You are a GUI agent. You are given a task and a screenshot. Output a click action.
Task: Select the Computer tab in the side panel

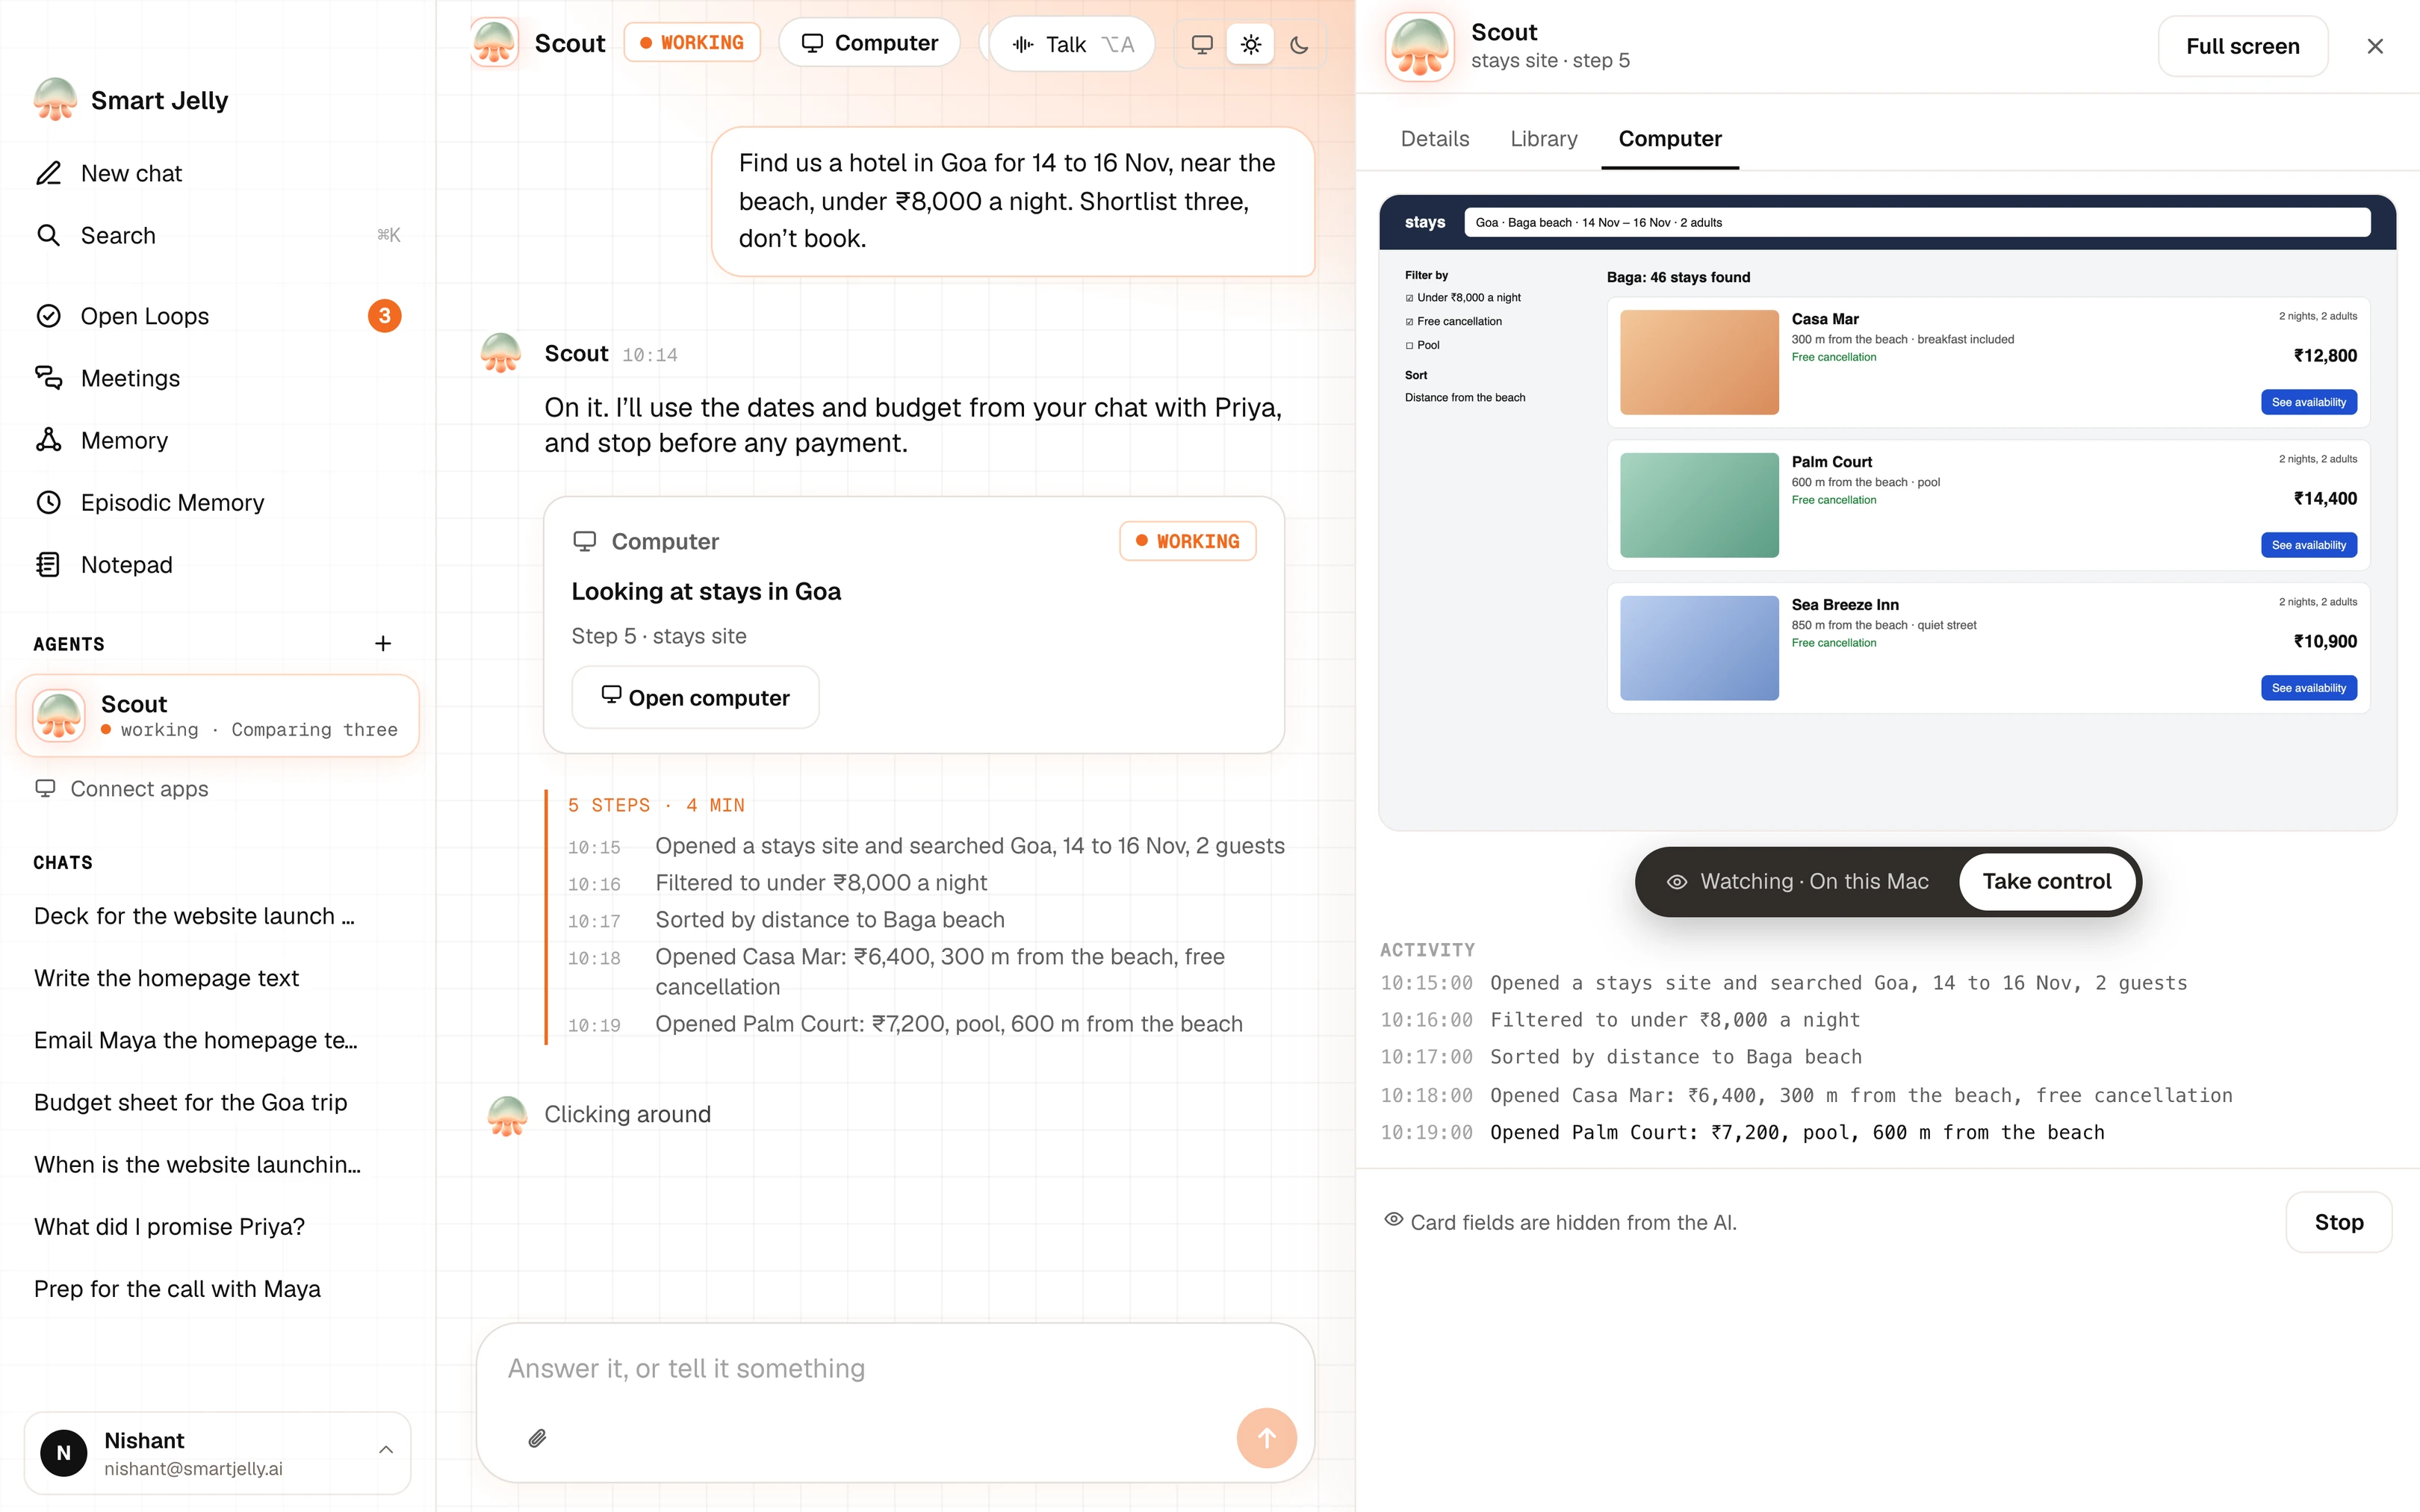[1670, 139]
